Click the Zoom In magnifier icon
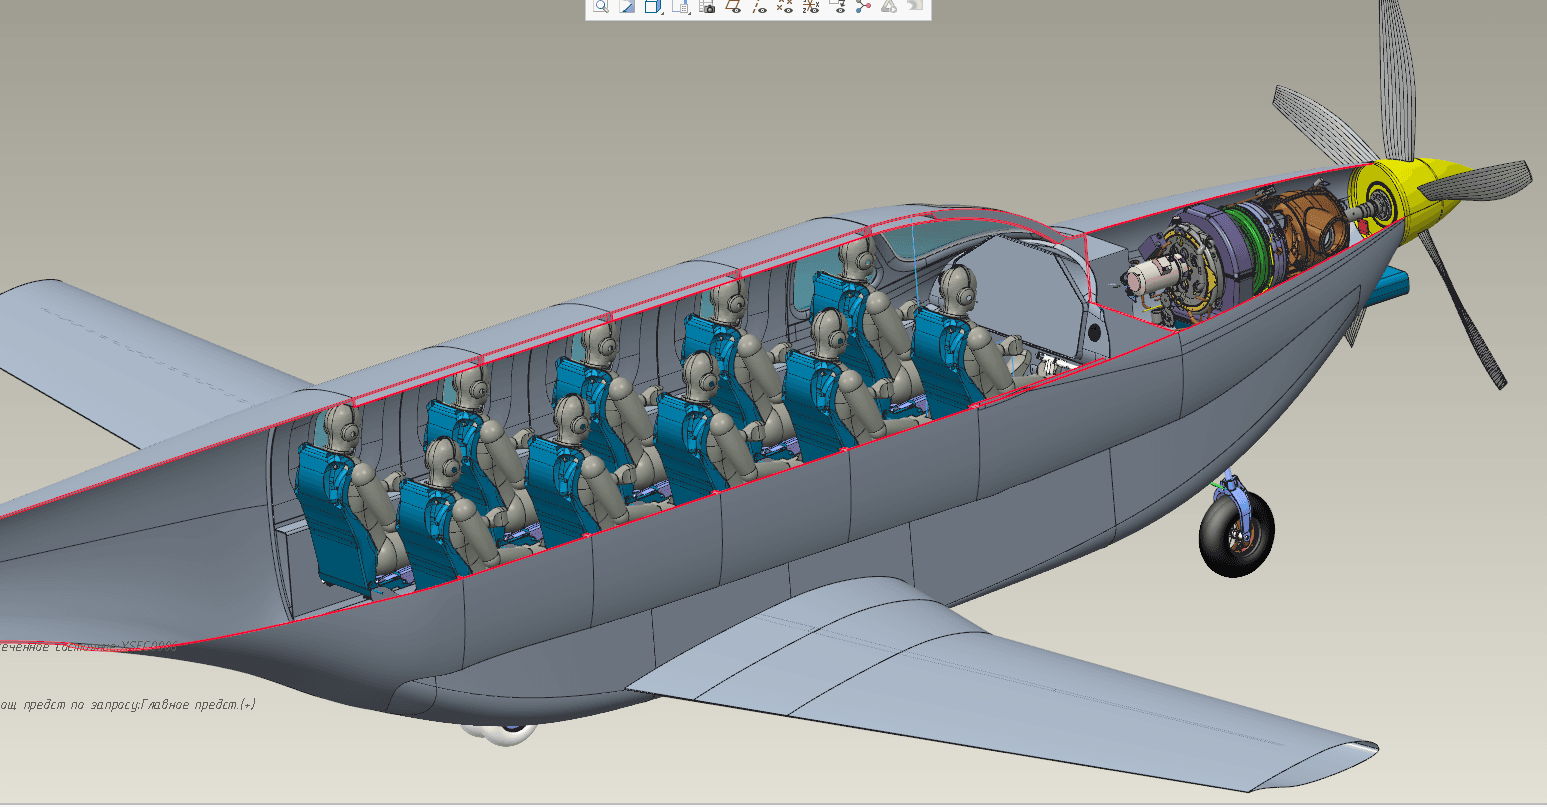Image resolution: width=1547 pixels, height=807 pixels. 601,6
